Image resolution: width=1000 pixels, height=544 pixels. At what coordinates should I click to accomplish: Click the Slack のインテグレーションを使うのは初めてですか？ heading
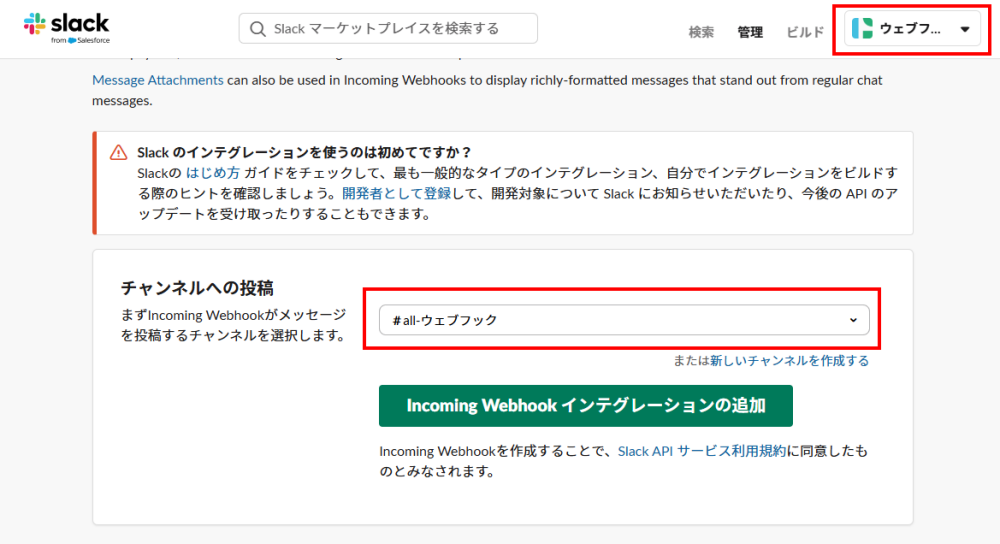(304, 152)
